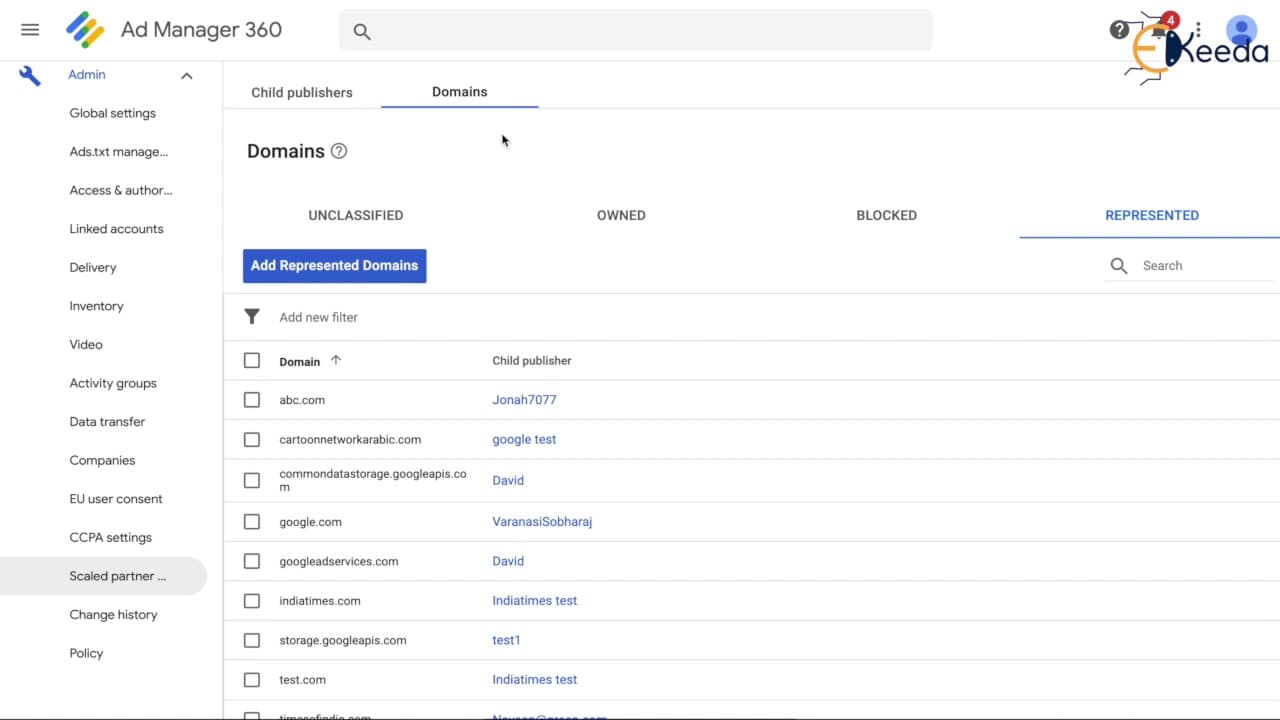Open the user account avatar
The width and height of the screenshot is (1280, 720).
pyautogui.click(x=1241, y=30)
